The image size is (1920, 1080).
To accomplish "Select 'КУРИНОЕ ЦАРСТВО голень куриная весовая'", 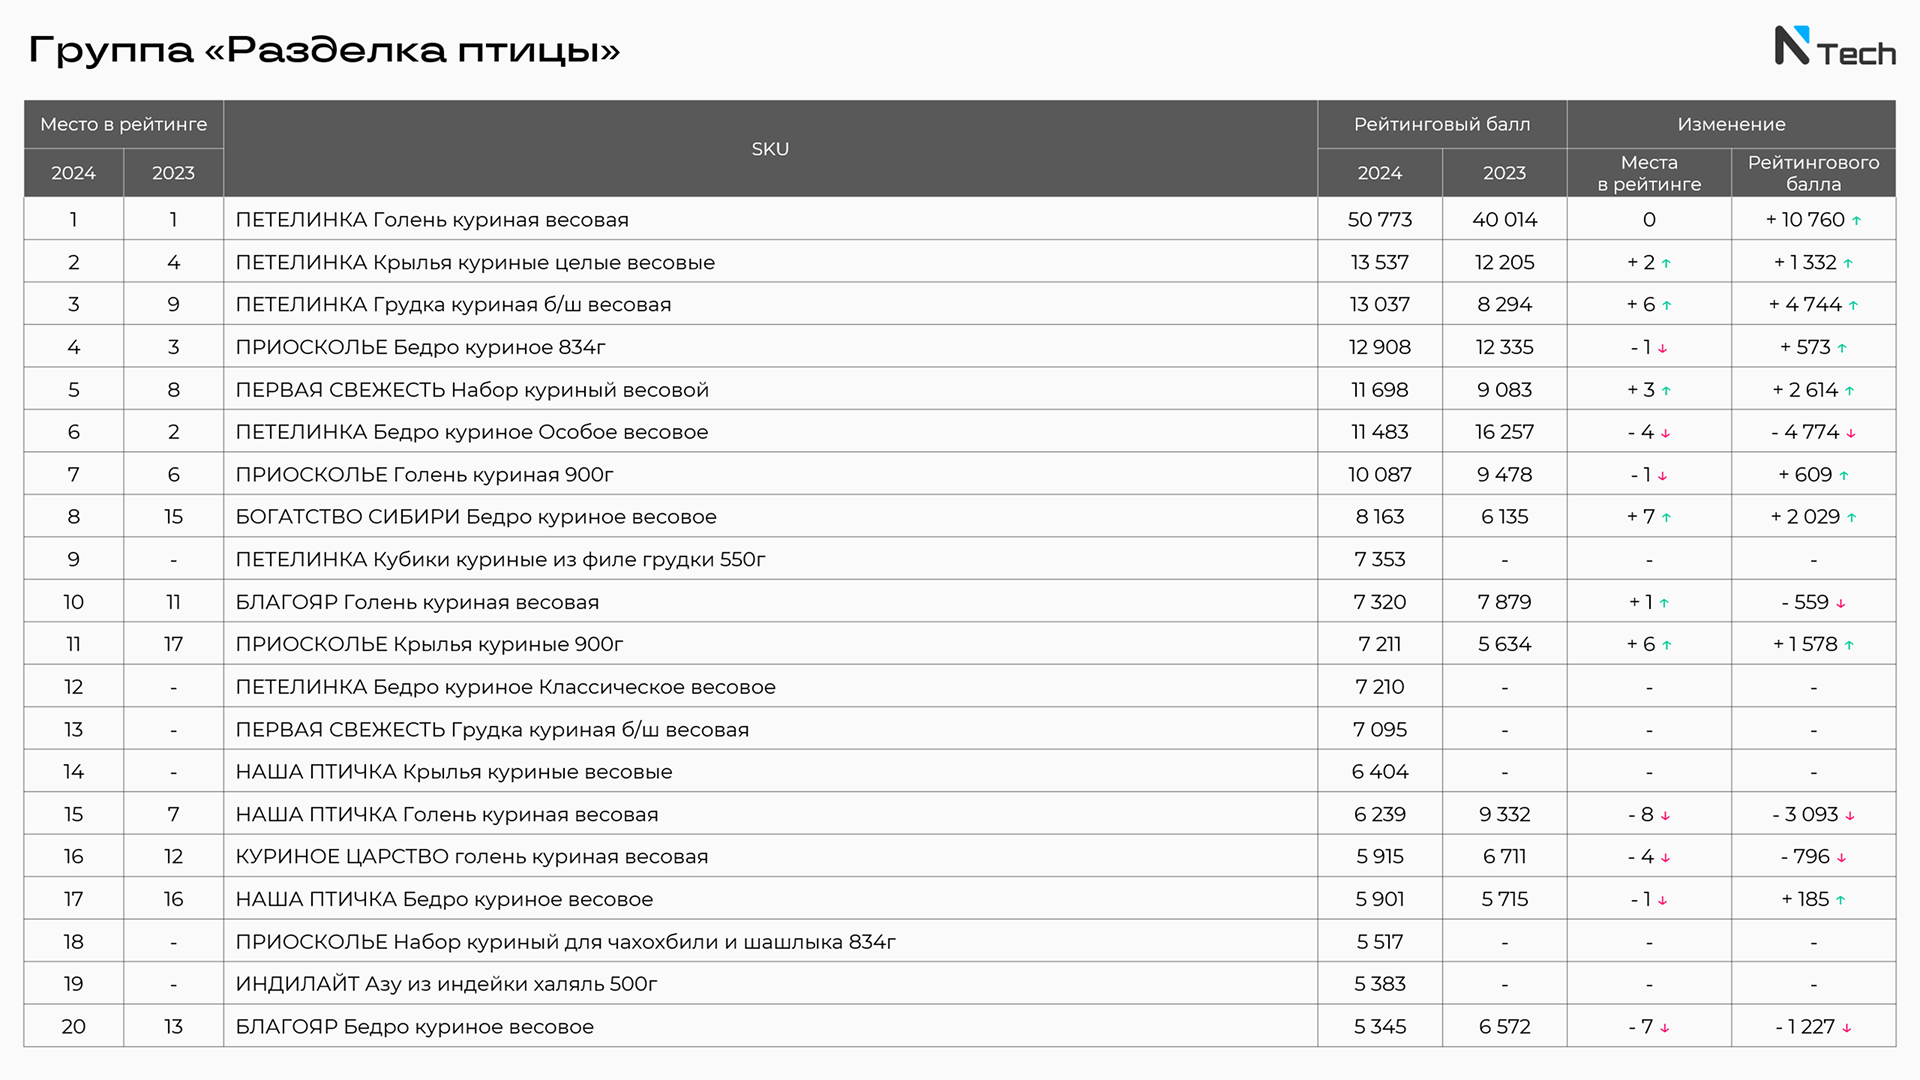I will [472, 857].
